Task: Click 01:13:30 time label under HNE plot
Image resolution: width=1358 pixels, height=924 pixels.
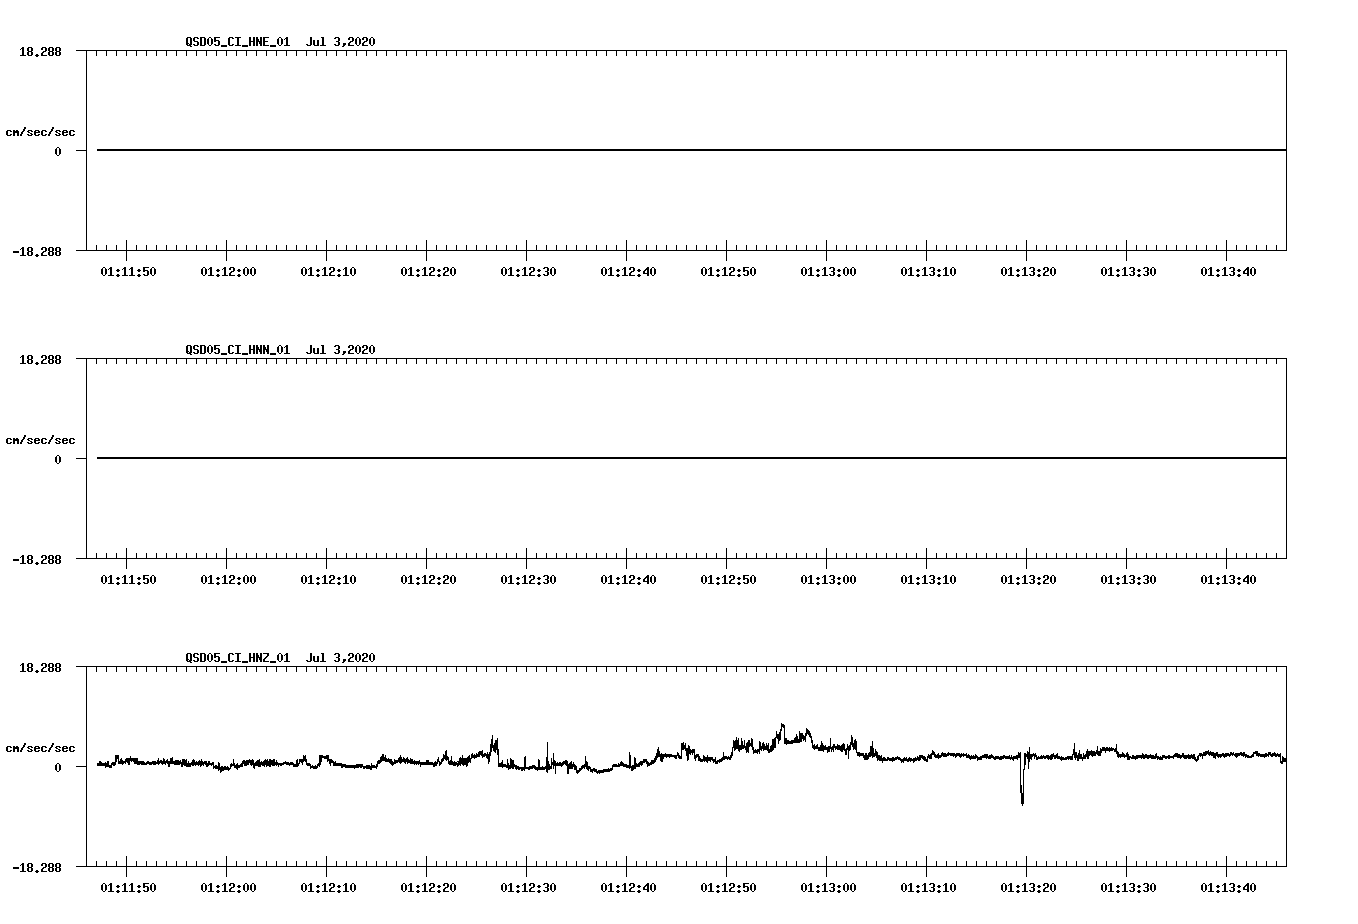Action: pyautogui.click(x=1128, y=272)
